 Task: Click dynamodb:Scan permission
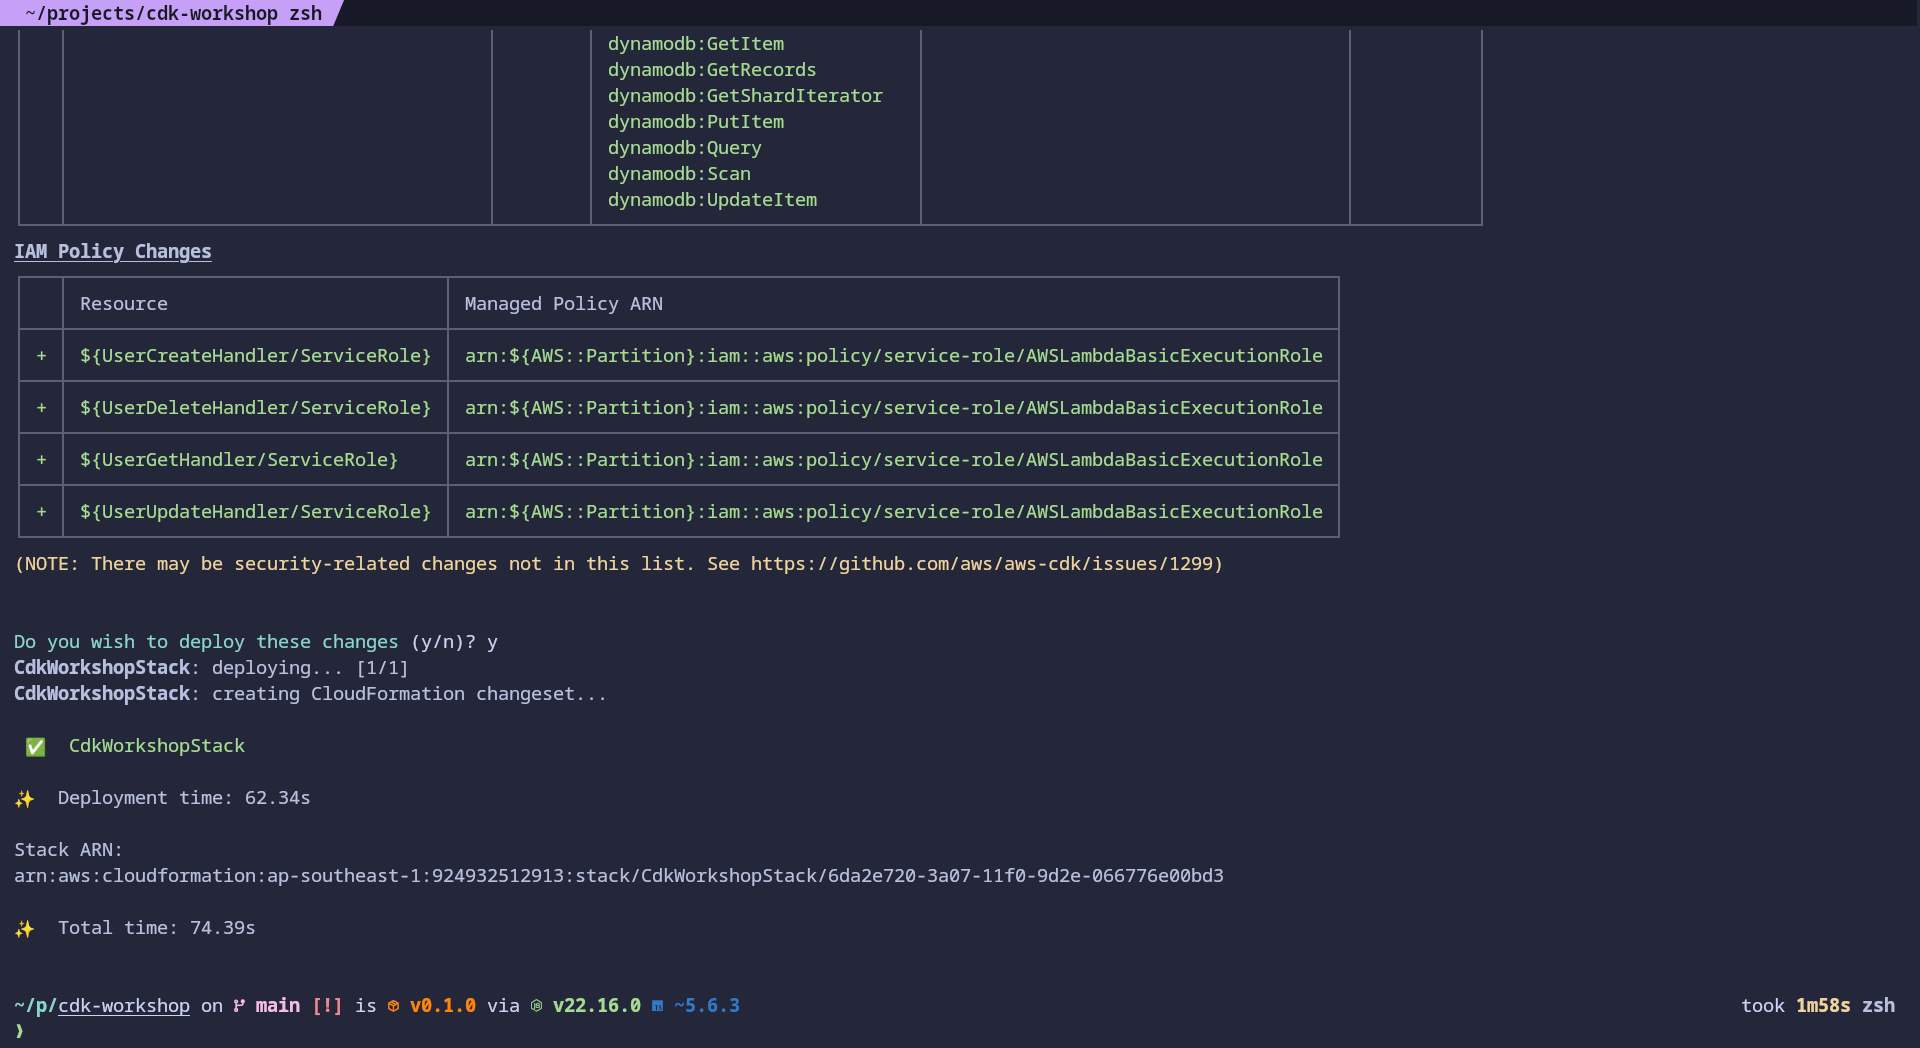click(x=679, y=174)
